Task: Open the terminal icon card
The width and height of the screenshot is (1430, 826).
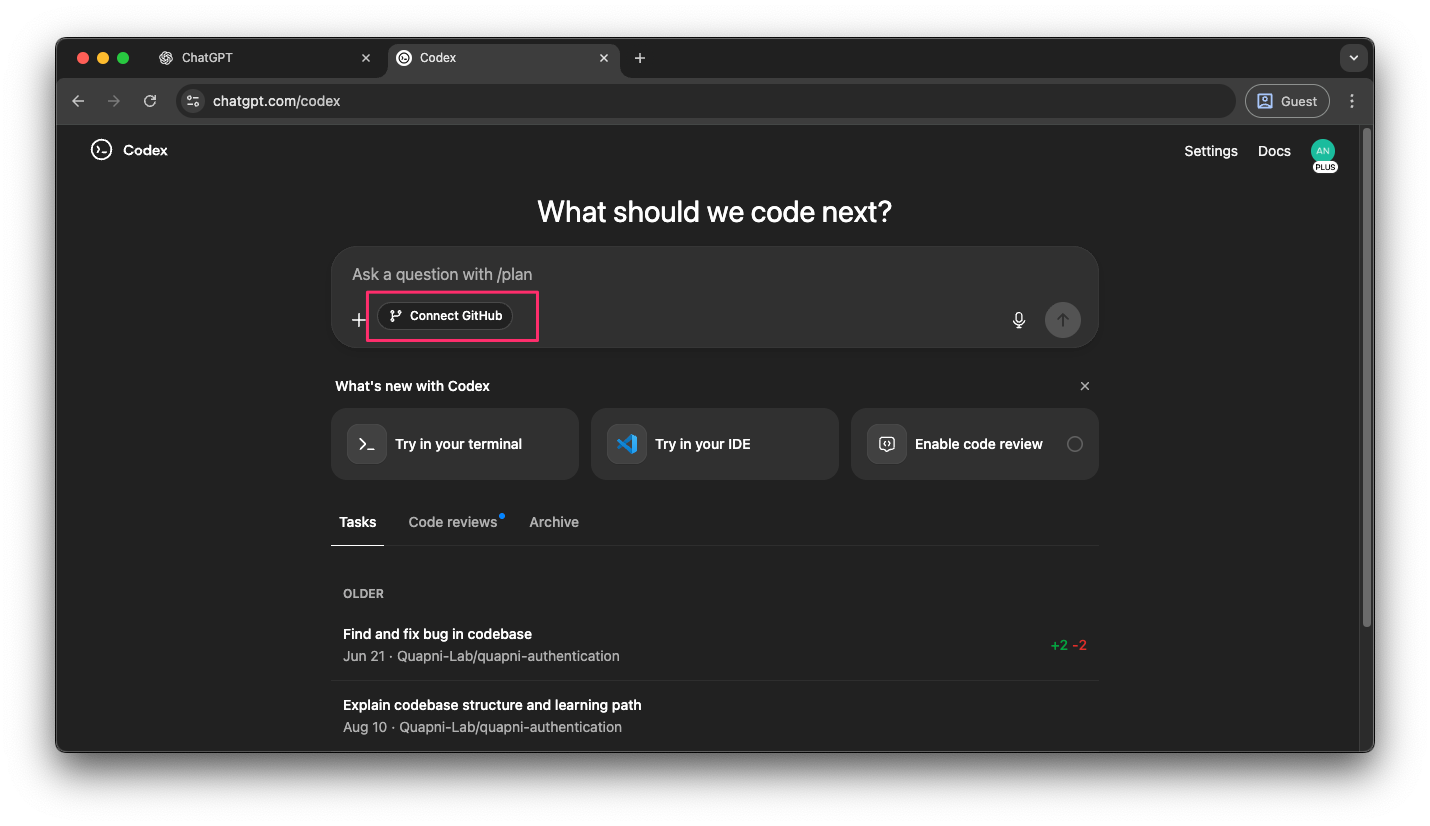Action: [x=367, y=444]
